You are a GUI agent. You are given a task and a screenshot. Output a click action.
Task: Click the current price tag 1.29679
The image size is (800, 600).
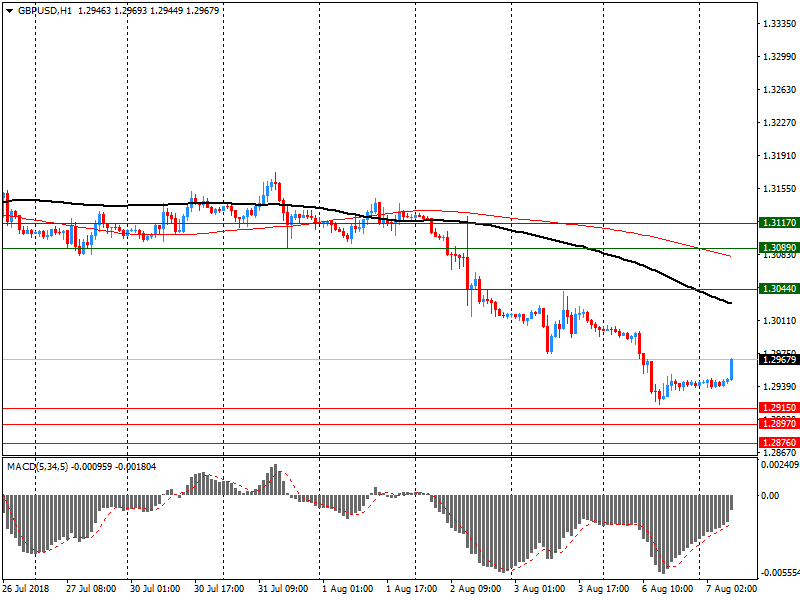[778, 360]
